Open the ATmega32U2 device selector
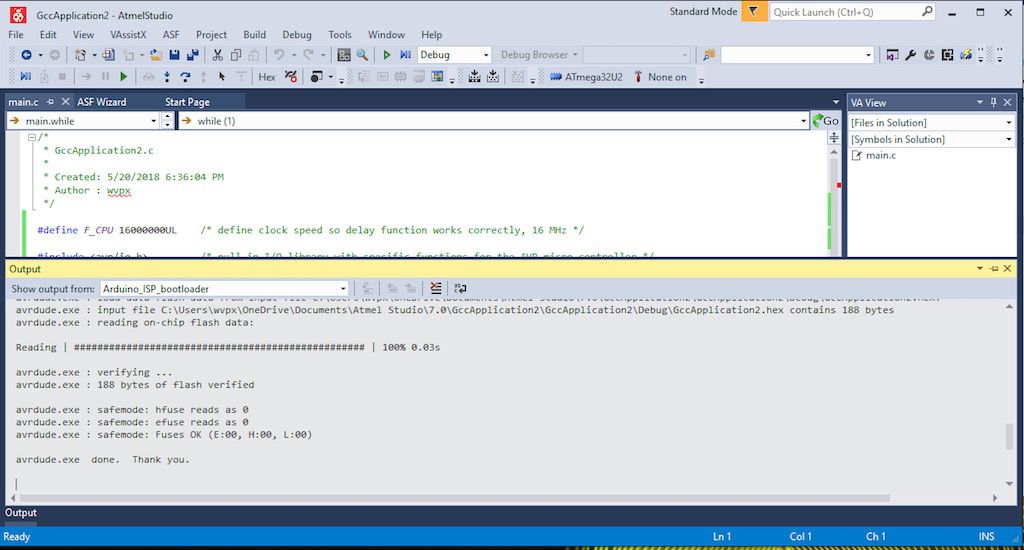The image size is (1024, 550). coord(586,77)
